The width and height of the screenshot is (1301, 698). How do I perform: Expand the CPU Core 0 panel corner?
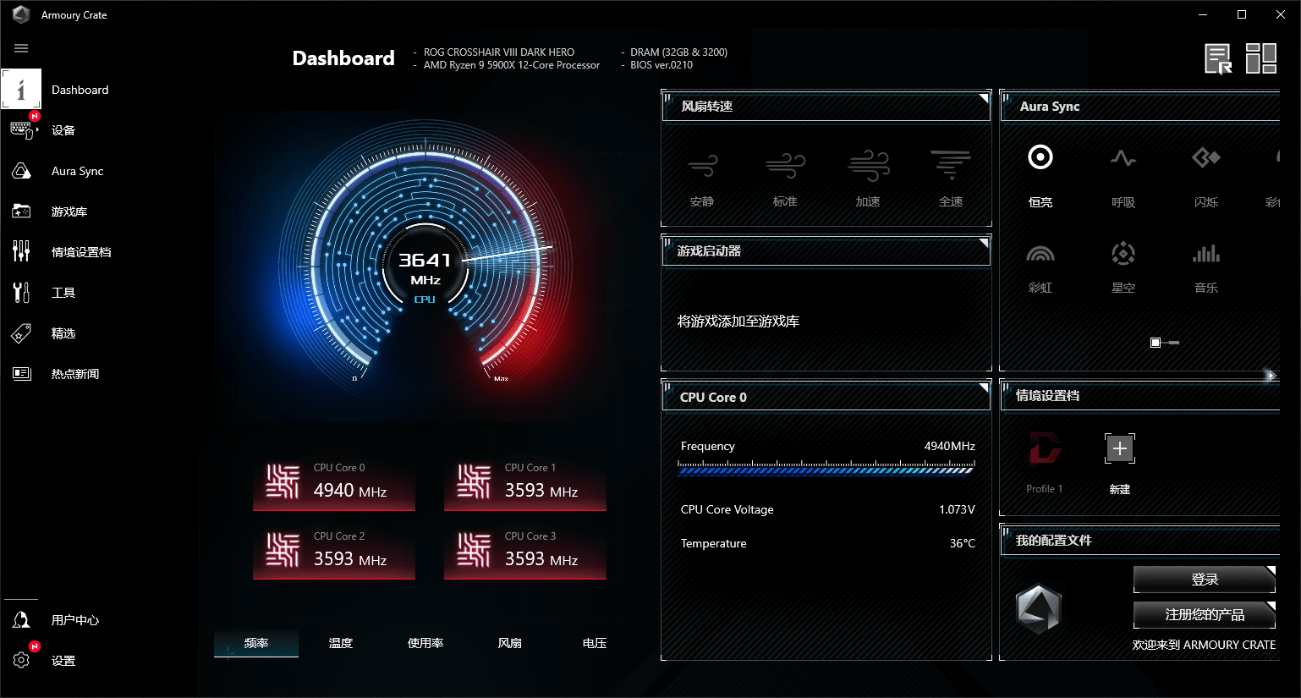coord(983,389)
